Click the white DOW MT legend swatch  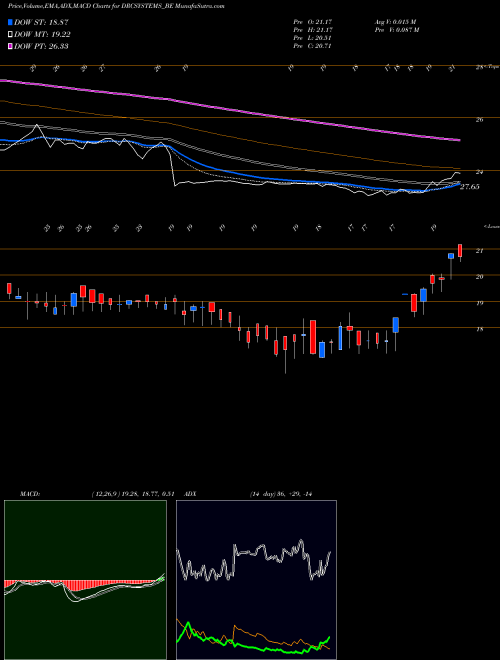click(x=10, y=35)
